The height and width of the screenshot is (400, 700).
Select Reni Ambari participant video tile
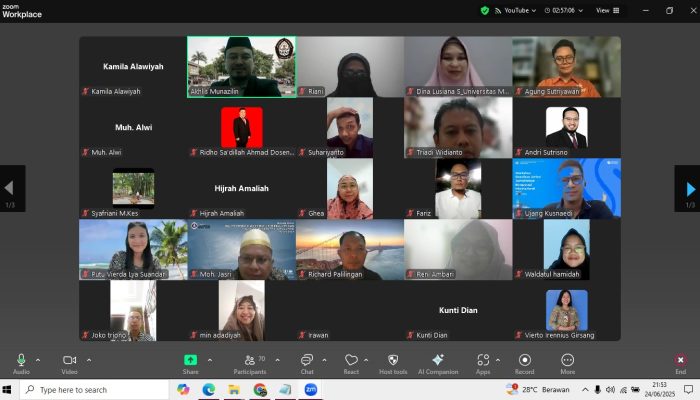[458, 250]
